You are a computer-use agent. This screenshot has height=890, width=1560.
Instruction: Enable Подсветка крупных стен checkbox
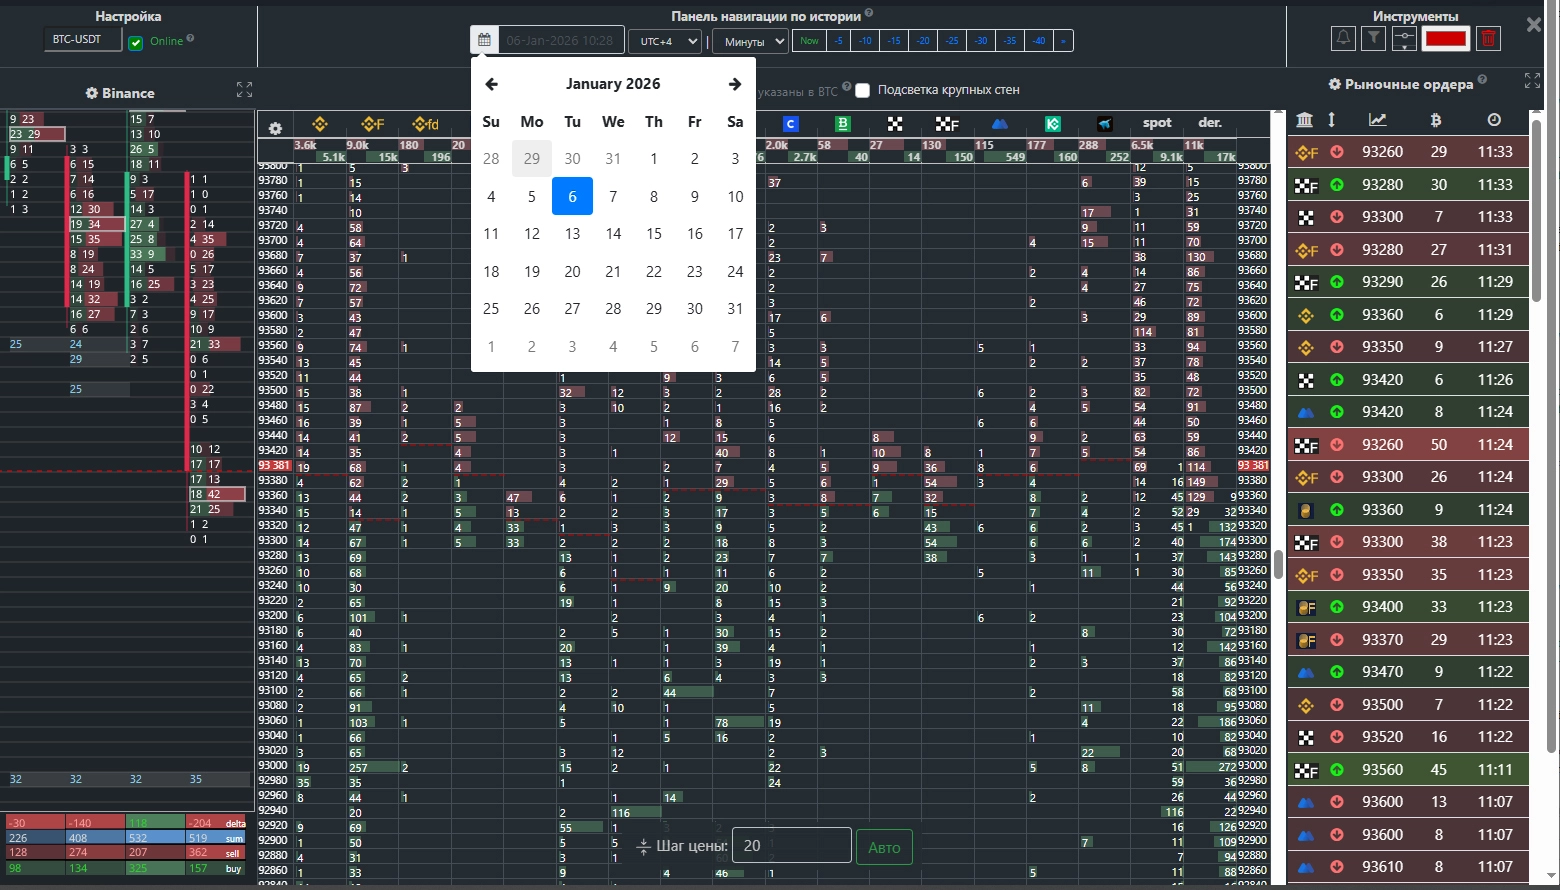point(862,90)
